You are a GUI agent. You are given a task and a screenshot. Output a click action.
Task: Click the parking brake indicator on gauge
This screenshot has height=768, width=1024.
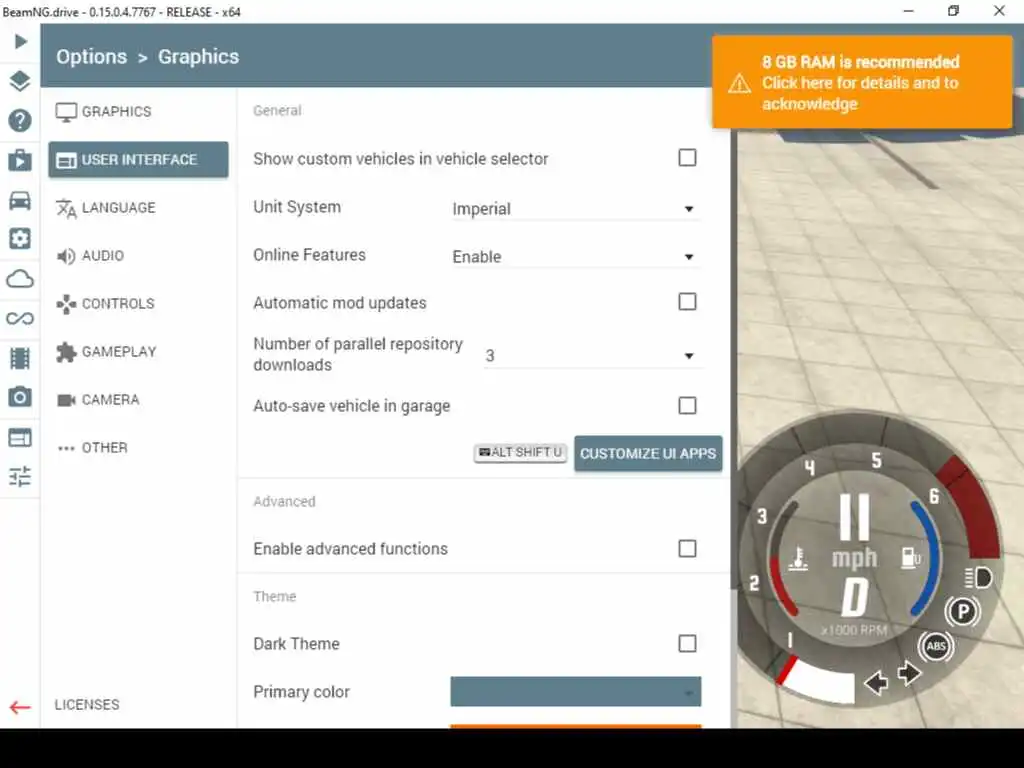coord(962,611)
